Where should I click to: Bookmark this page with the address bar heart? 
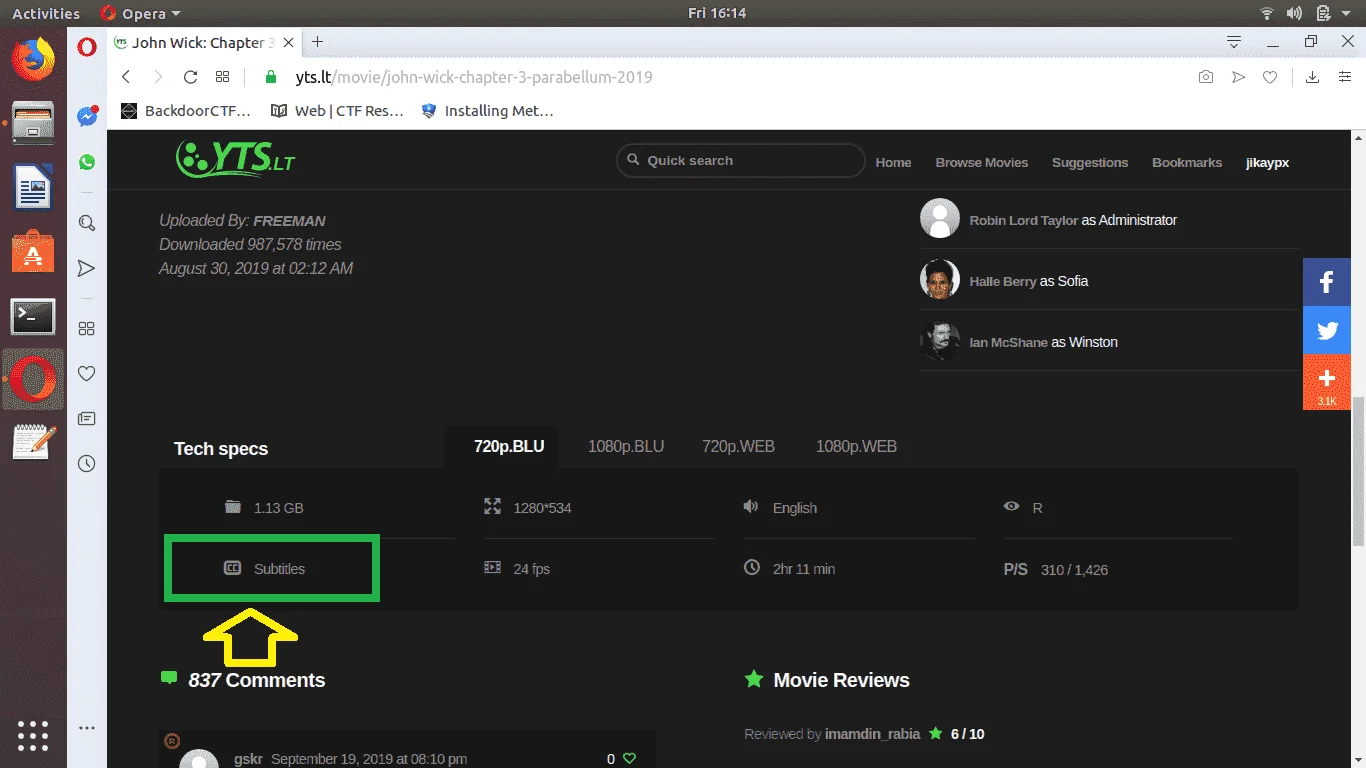tap(1270, 77)
